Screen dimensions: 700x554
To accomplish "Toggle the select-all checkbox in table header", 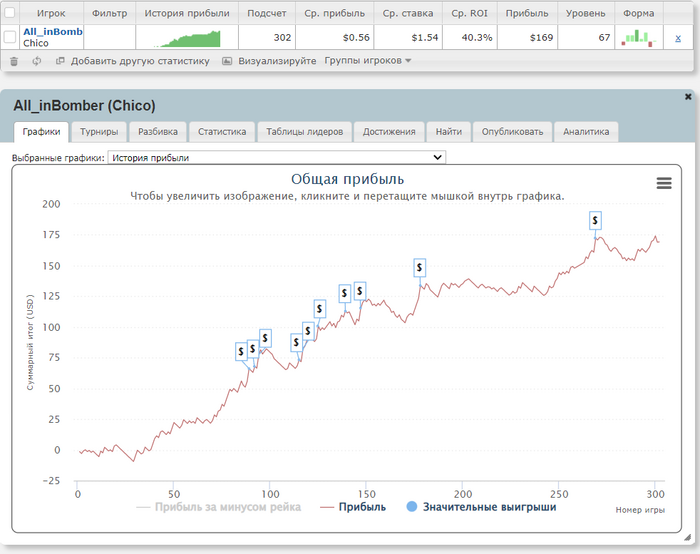I will click(x=9, y=13).
